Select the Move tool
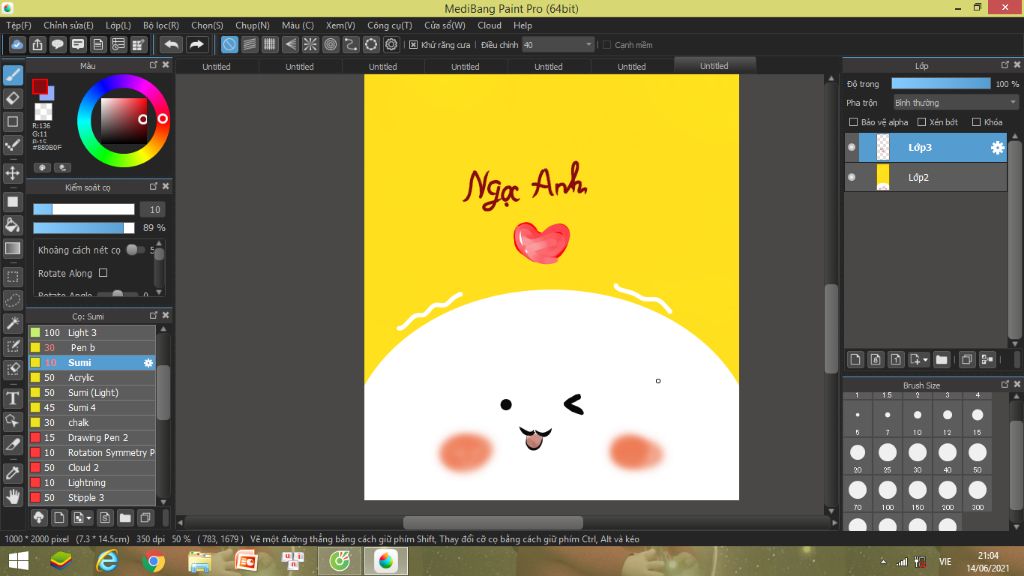The image size is (1024, 576). click(x=13, y=173)
